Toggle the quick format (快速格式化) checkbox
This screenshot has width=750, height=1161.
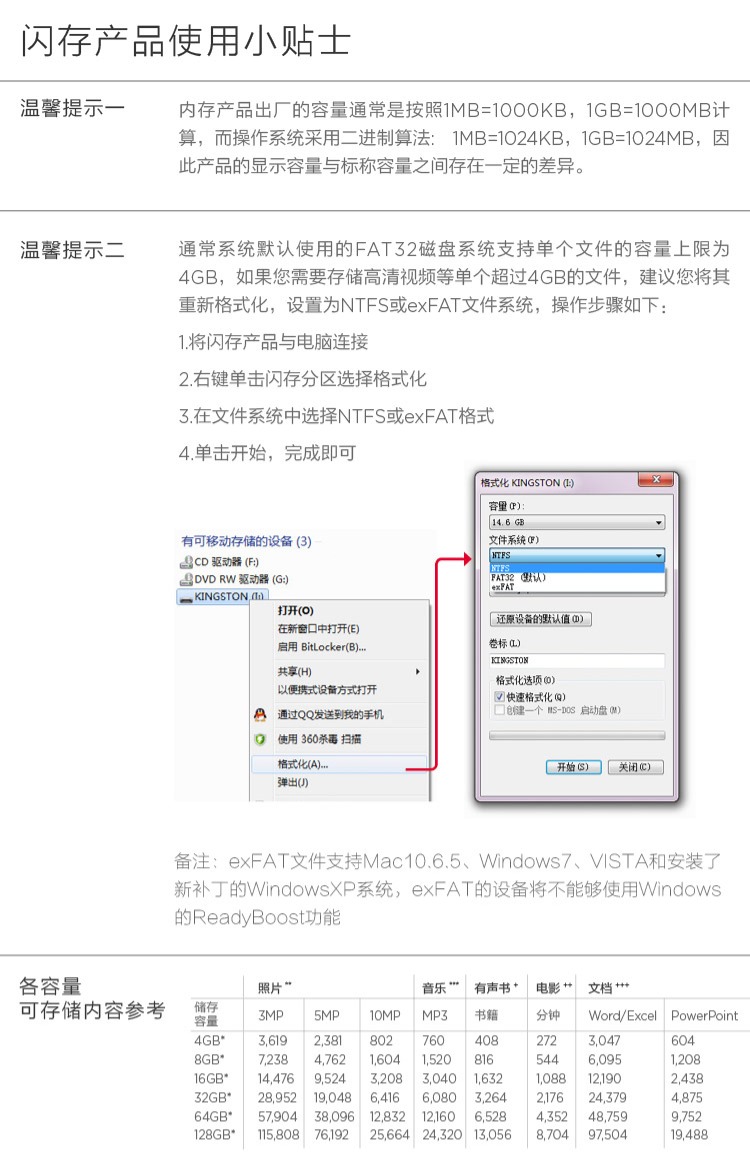(500, 697)
